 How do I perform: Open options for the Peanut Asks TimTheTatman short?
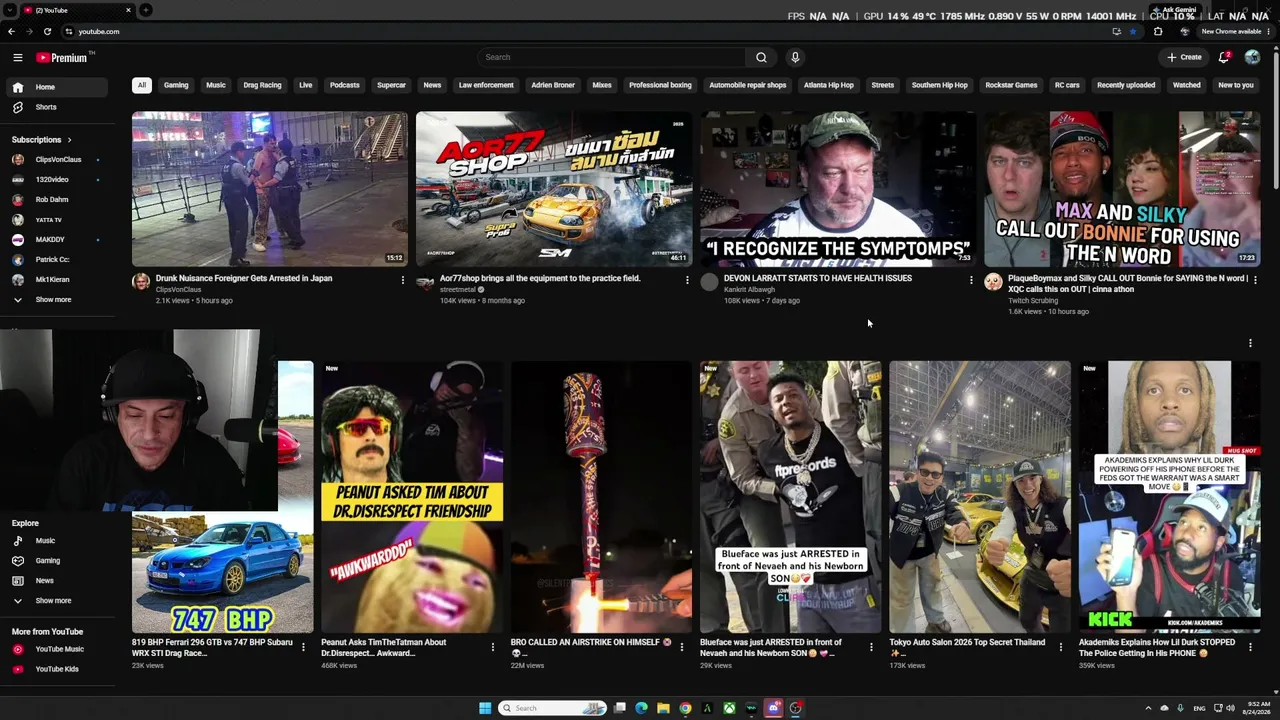[492, 647]
